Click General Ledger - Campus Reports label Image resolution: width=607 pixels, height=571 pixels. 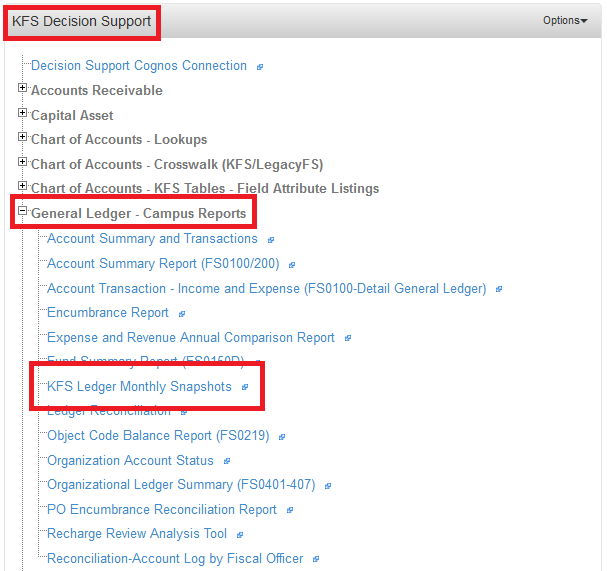pos(138,213)
